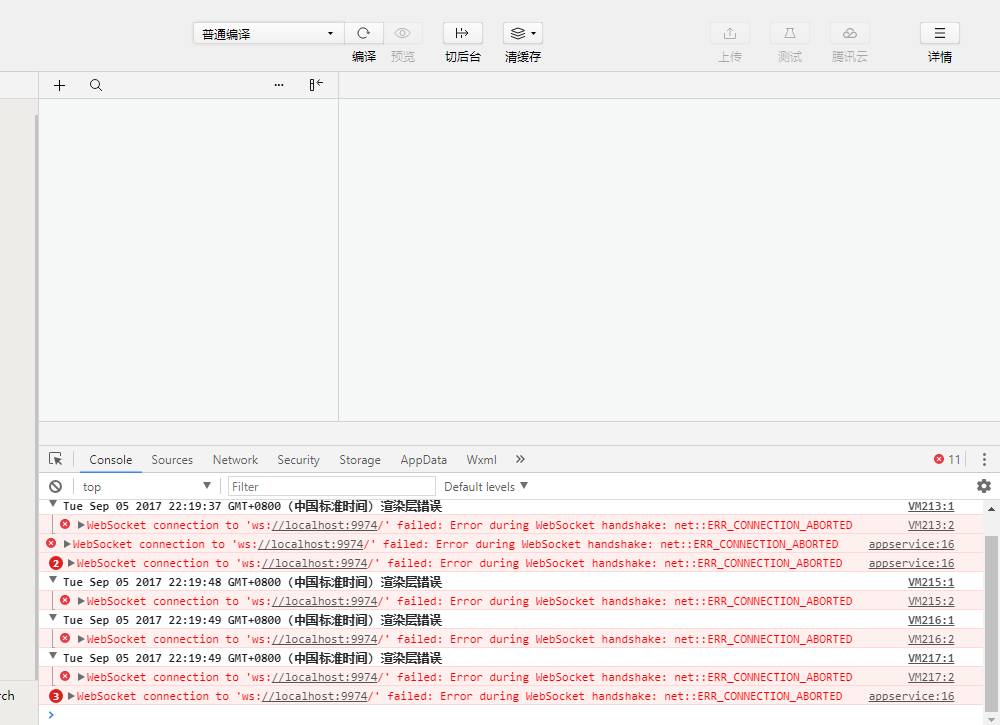Click the red badge numbered 3
This screenshot has width=1000, height=725.
[x=55, y=696]
